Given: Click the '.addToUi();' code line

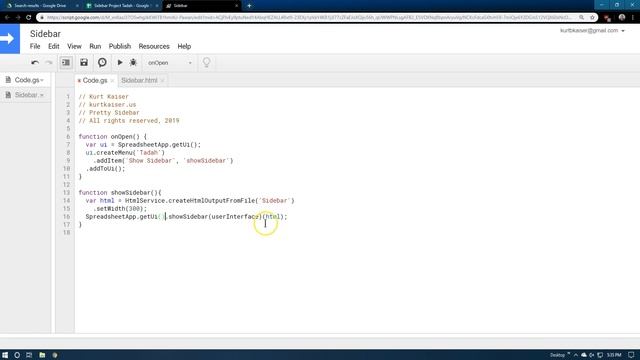Looking at the screenshot, I should pos(105,169).
